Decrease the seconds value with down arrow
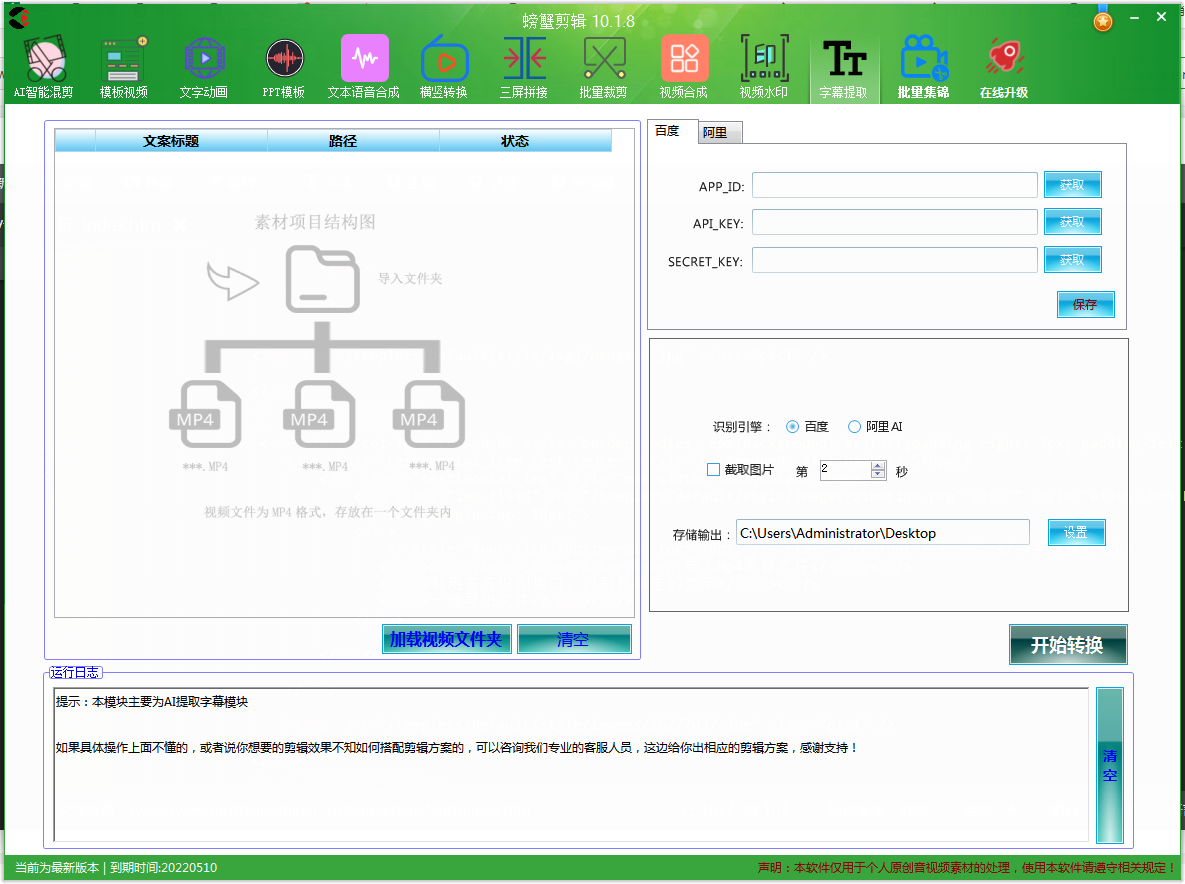The width and height of the screenshot is (1185, 884). (875, 474)
